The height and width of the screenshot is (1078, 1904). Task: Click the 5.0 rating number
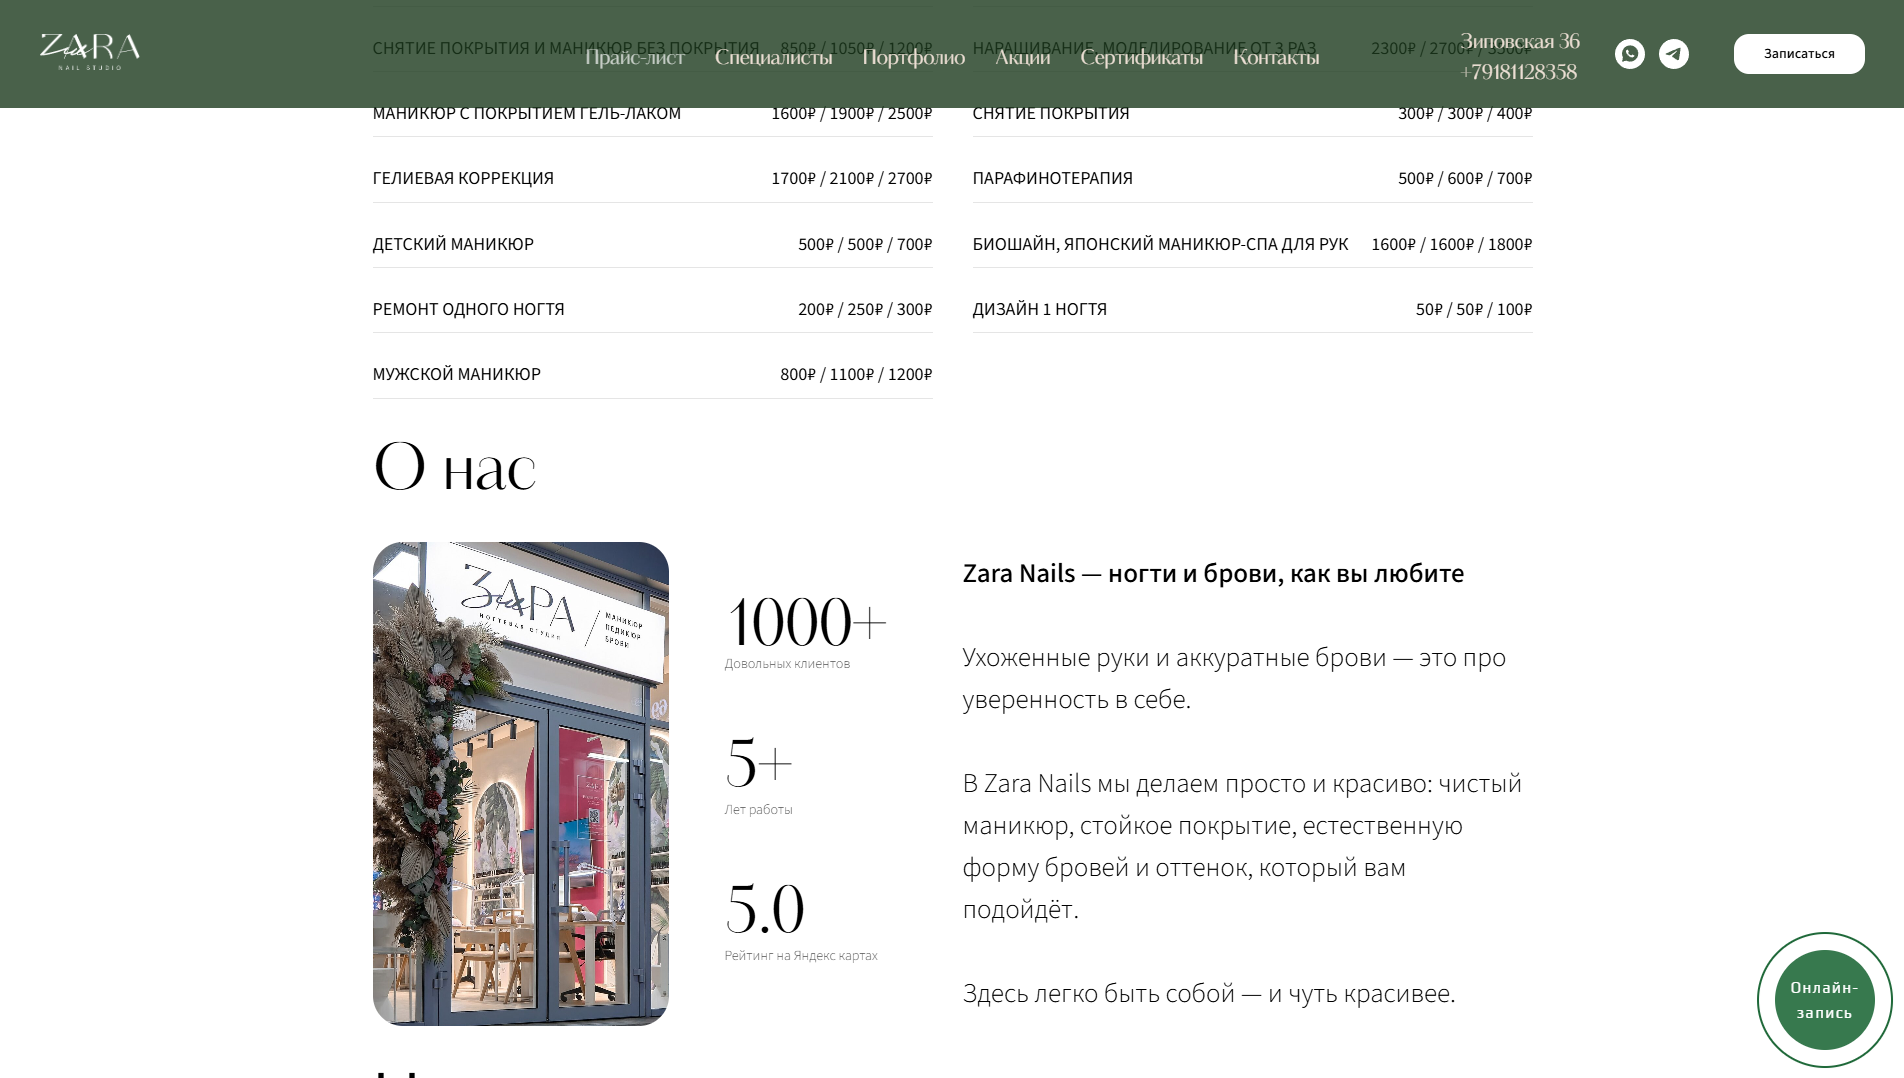click(765, 909)
